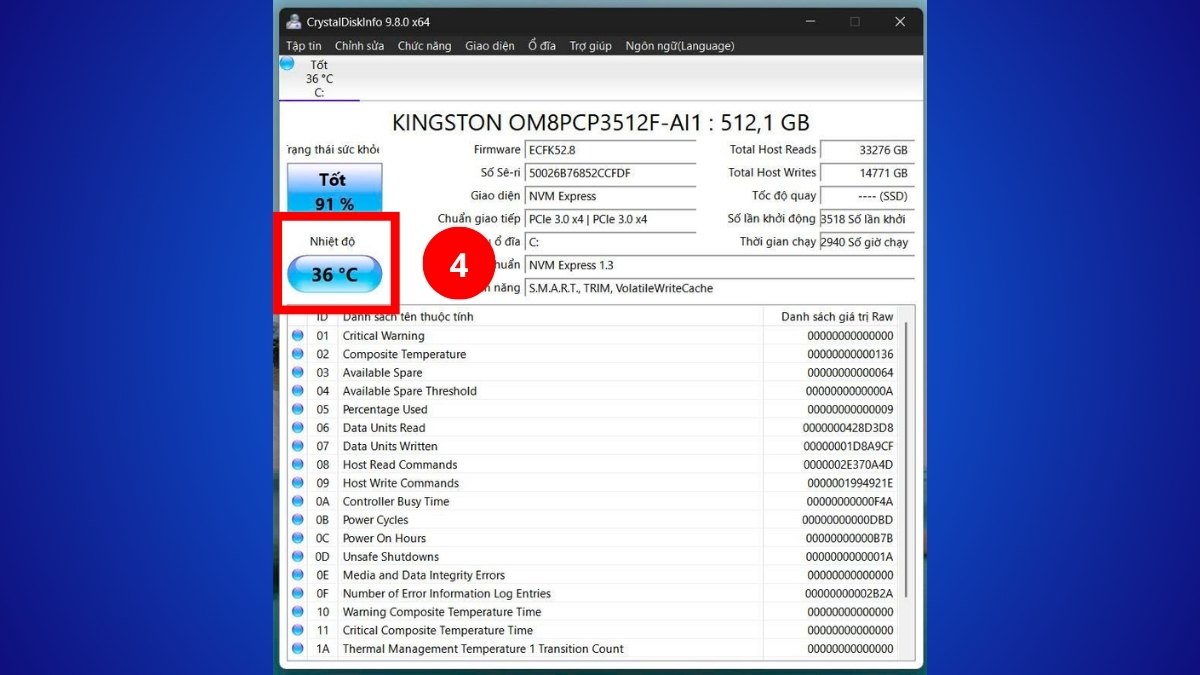Click status orb for Warning Composite Temperature Time row

click(297, 612)
